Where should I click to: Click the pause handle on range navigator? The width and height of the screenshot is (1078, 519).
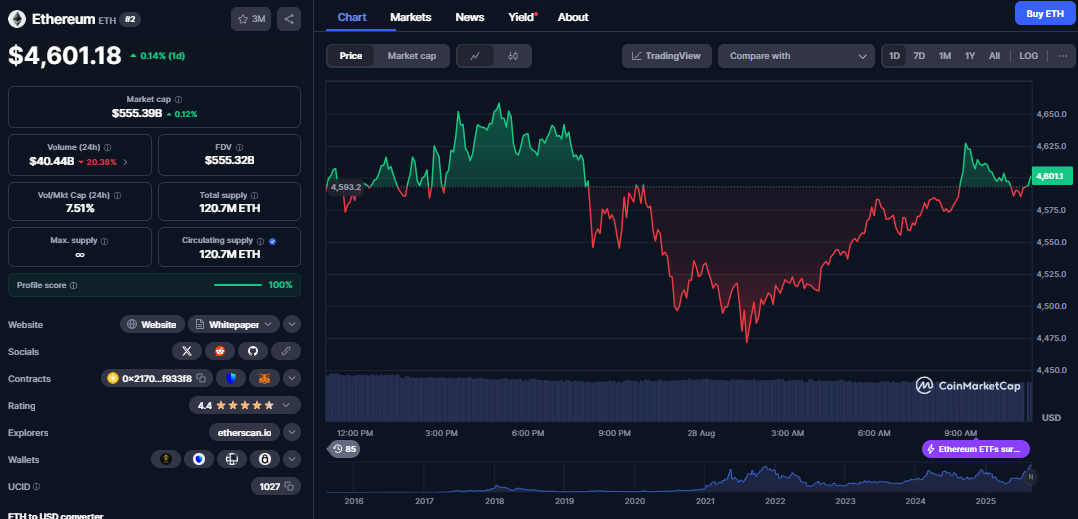(x=1031, y=476)
